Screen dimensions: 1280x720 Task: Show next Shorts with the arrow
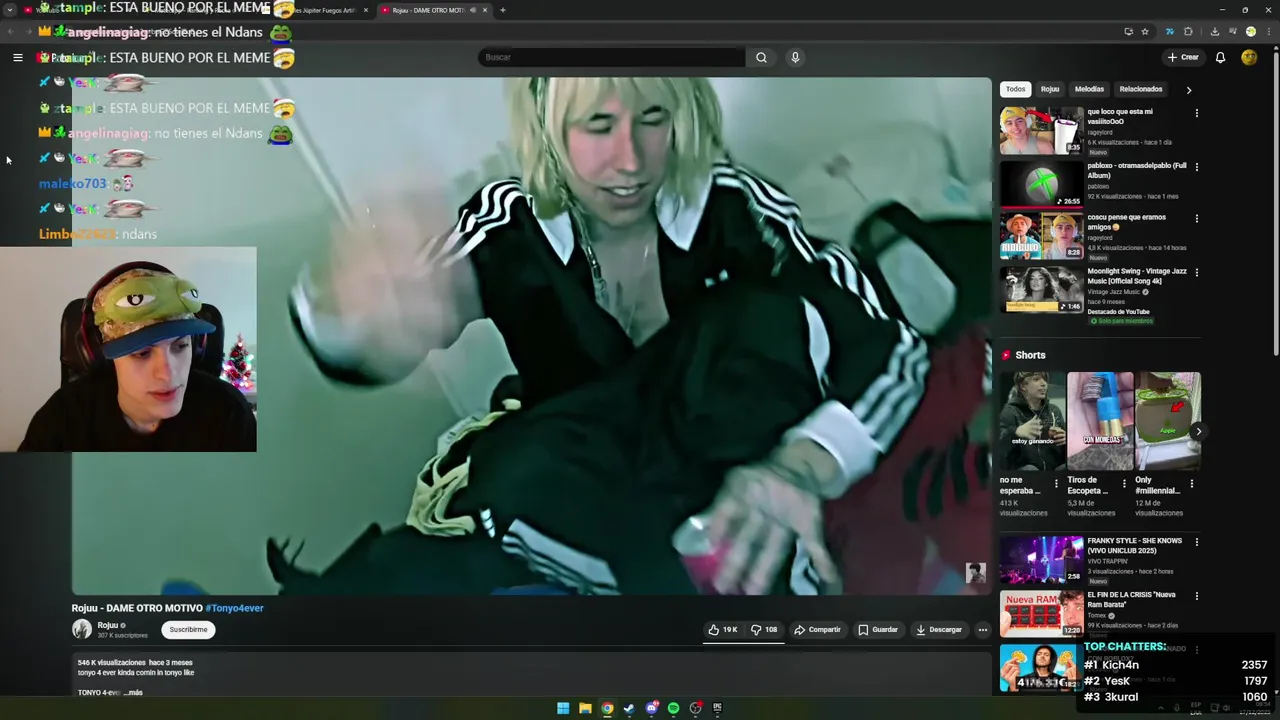1198,432
